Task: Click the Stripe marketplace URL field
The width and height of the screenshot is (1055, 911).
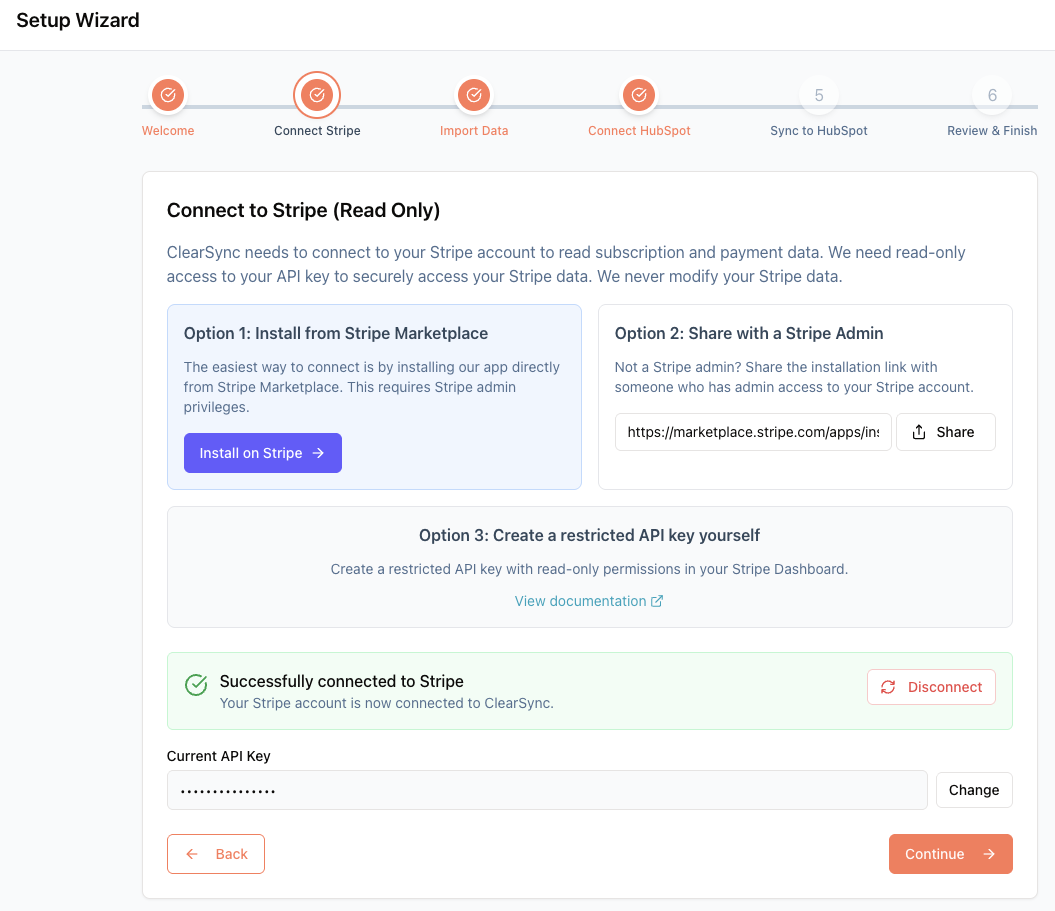Action: click(753, 432)
